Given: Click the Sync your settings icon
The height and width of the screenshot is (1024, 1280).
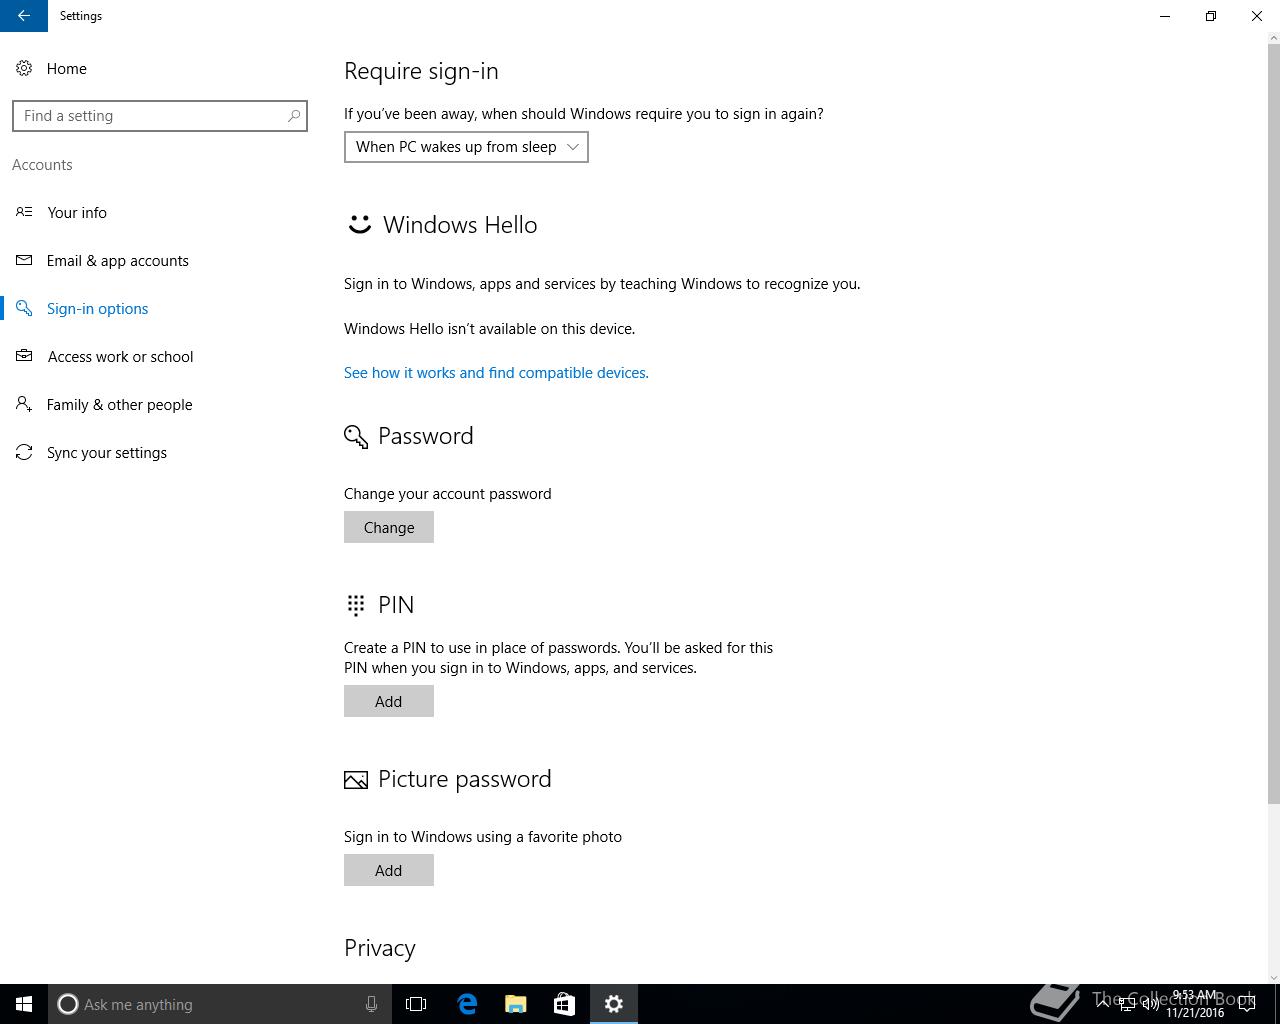Looking at the screenshot, I should click(x=24, y=452).
